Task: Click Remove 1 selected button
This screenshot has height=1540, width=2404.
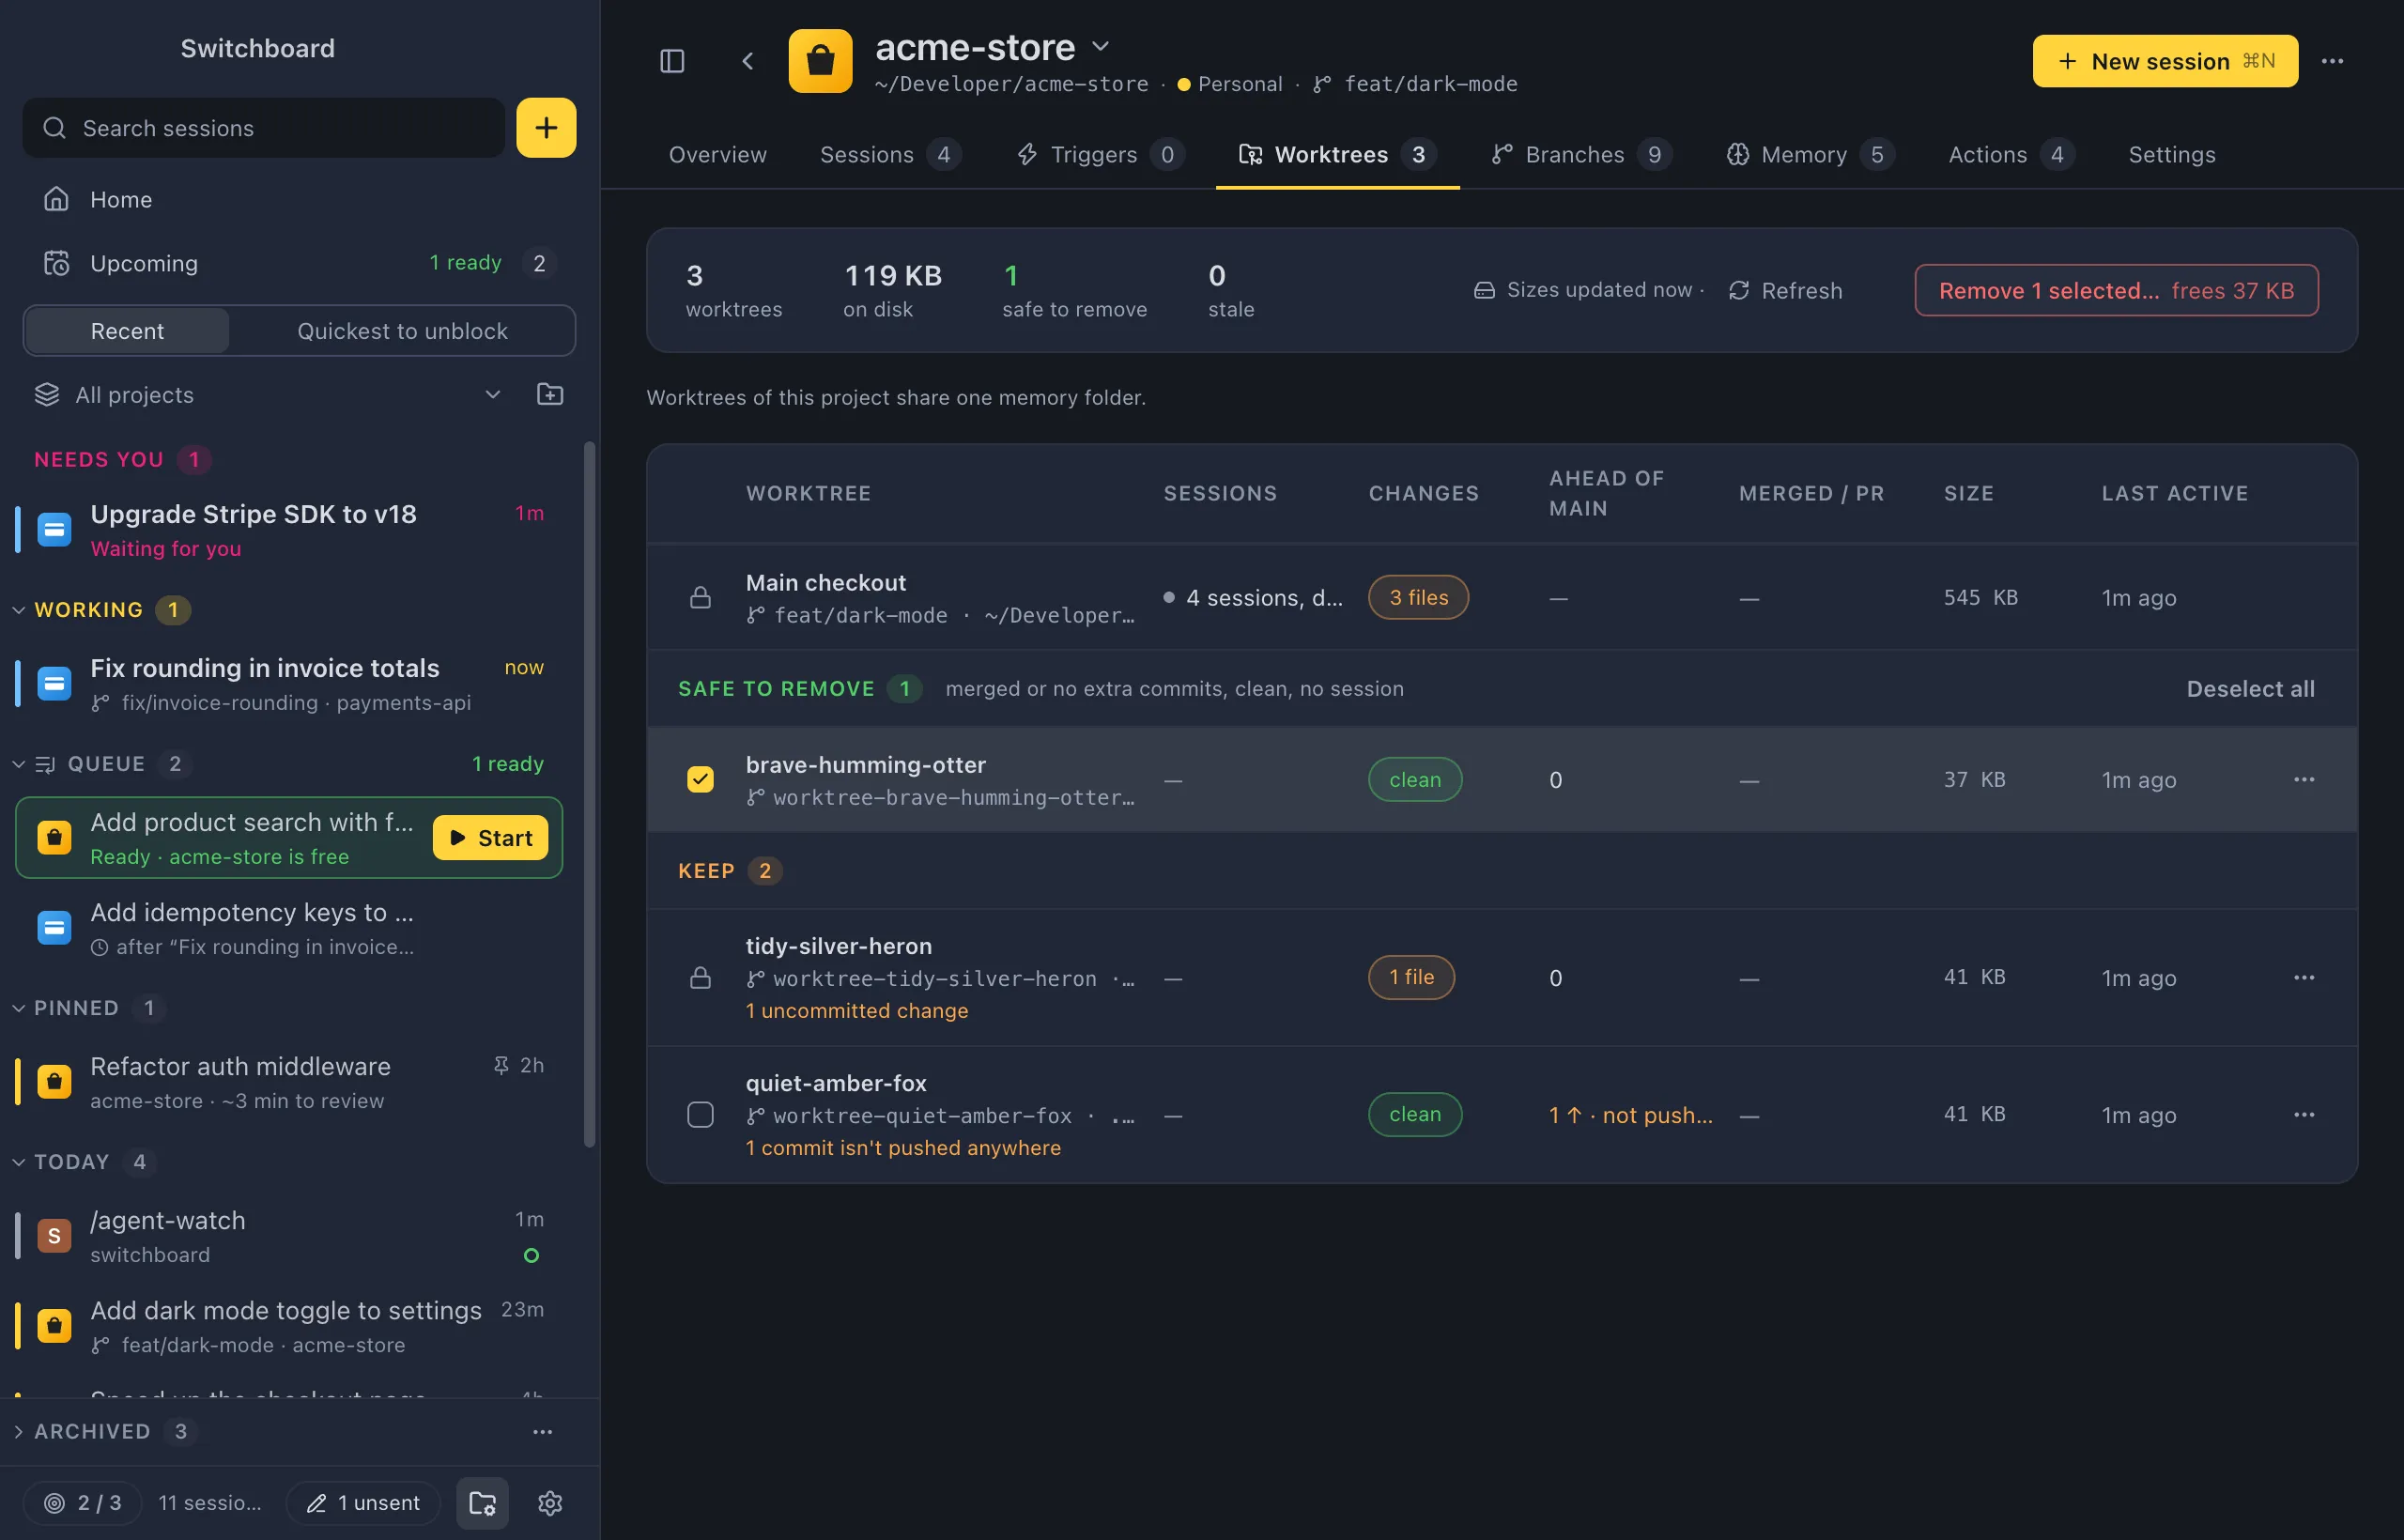Action: [2116, 290]
